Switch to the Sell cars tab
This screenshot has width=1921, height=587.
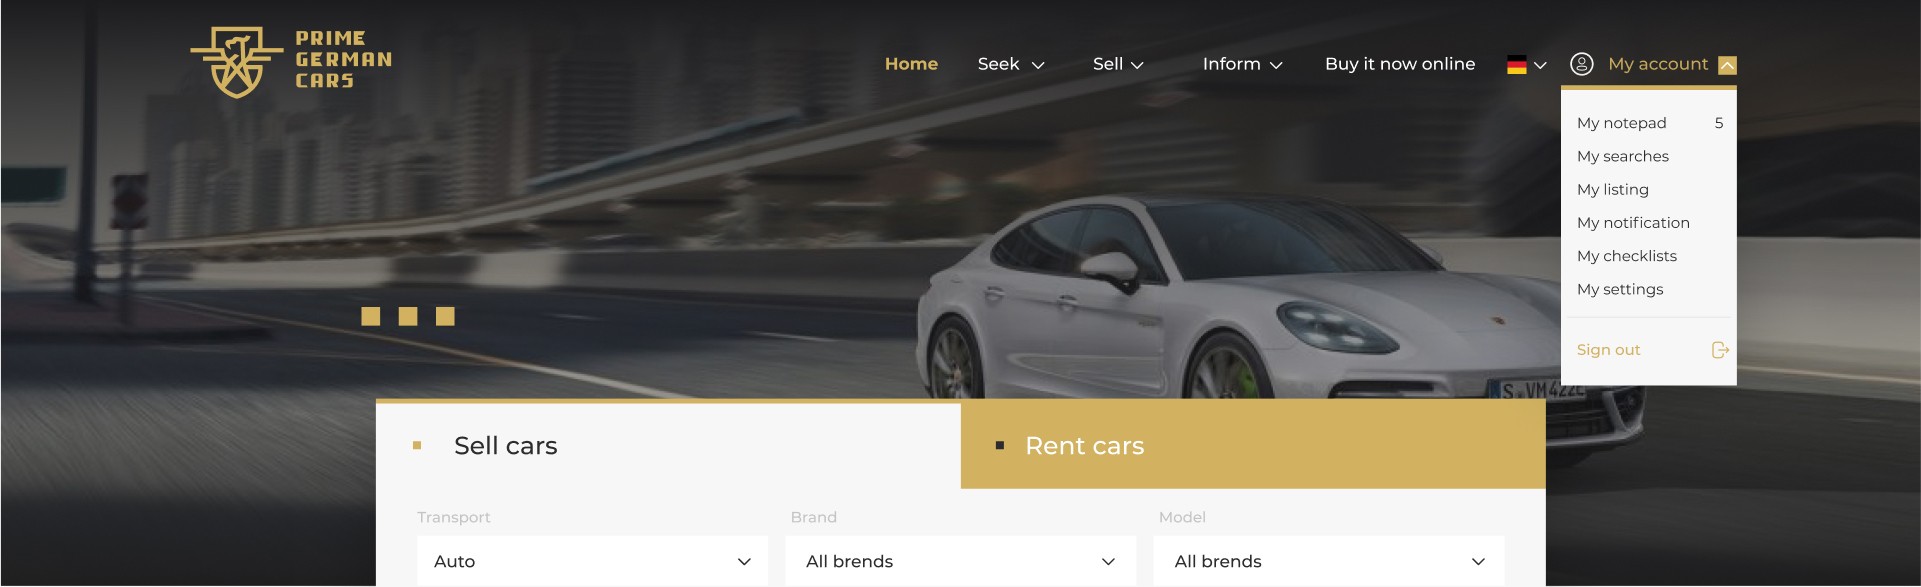coord(668,445)
